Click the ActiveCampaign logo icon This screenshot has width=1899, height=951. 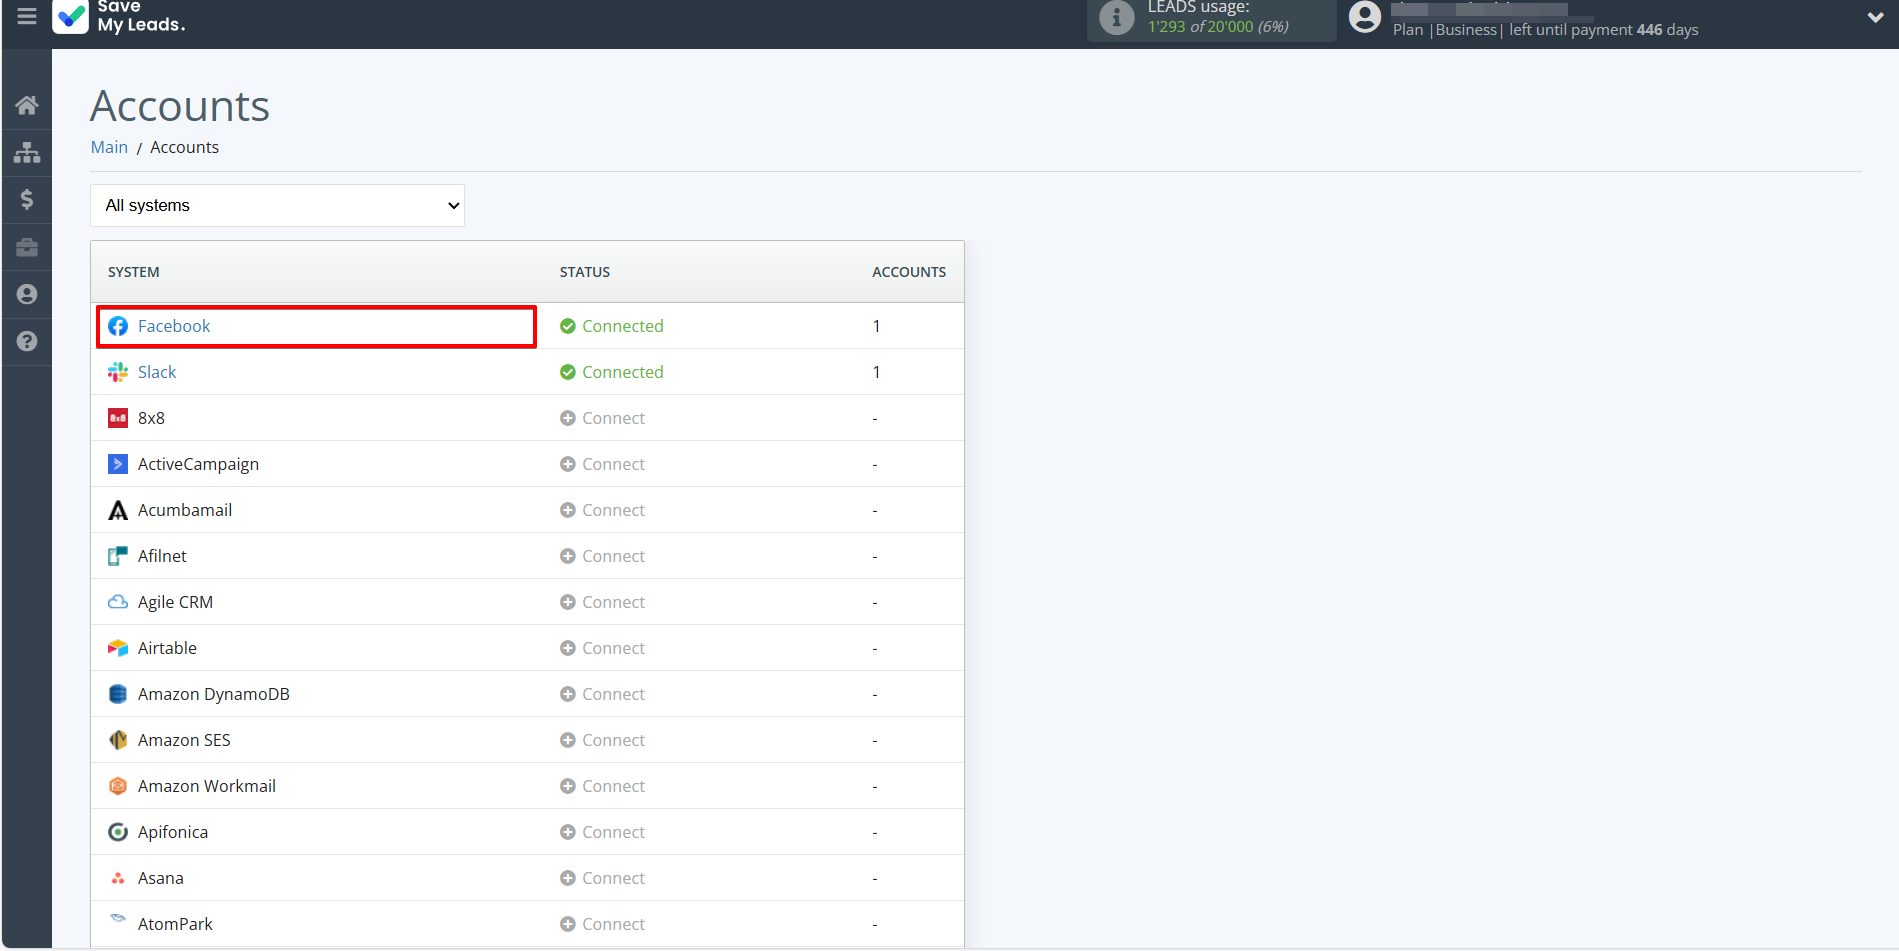click(x=118, y=464)
